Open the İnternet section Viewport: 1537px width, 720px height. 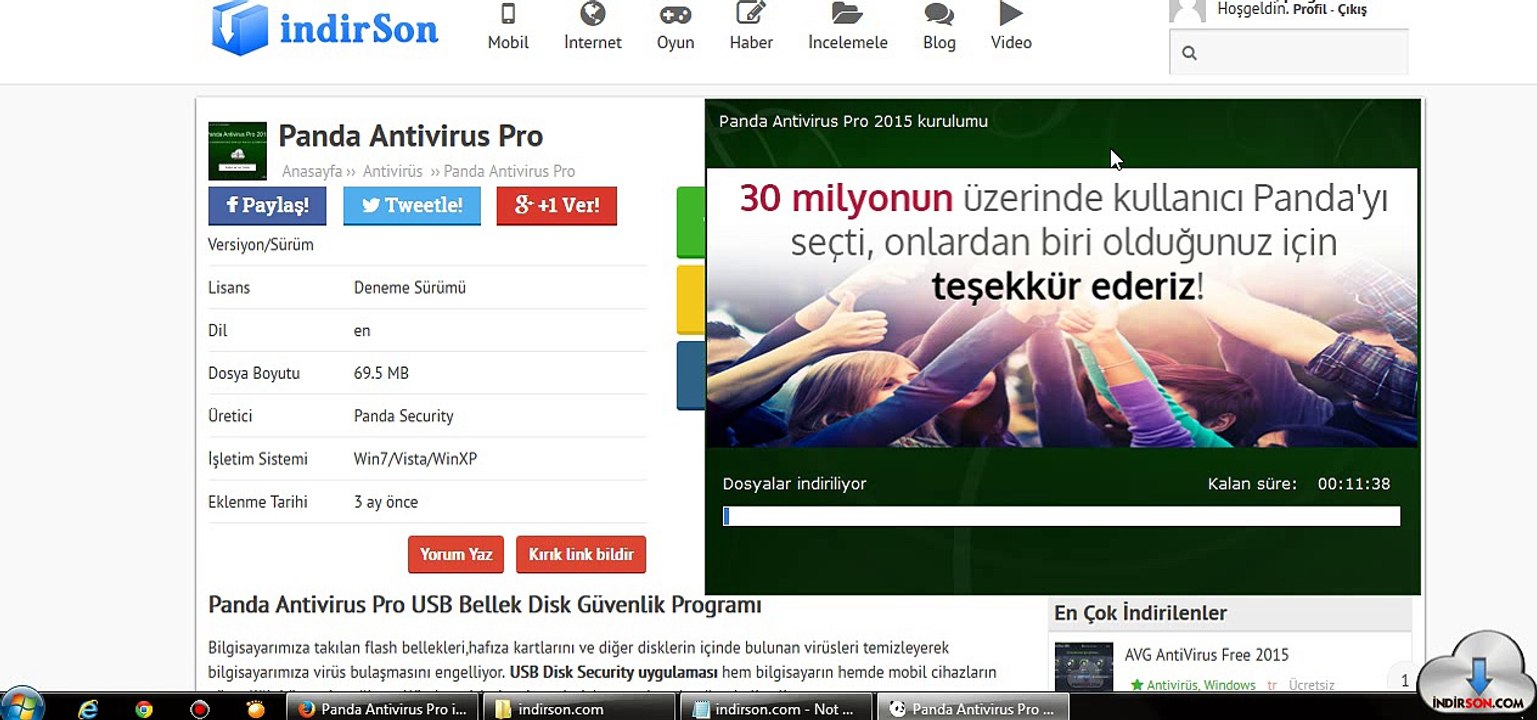(x=593, y=27)
